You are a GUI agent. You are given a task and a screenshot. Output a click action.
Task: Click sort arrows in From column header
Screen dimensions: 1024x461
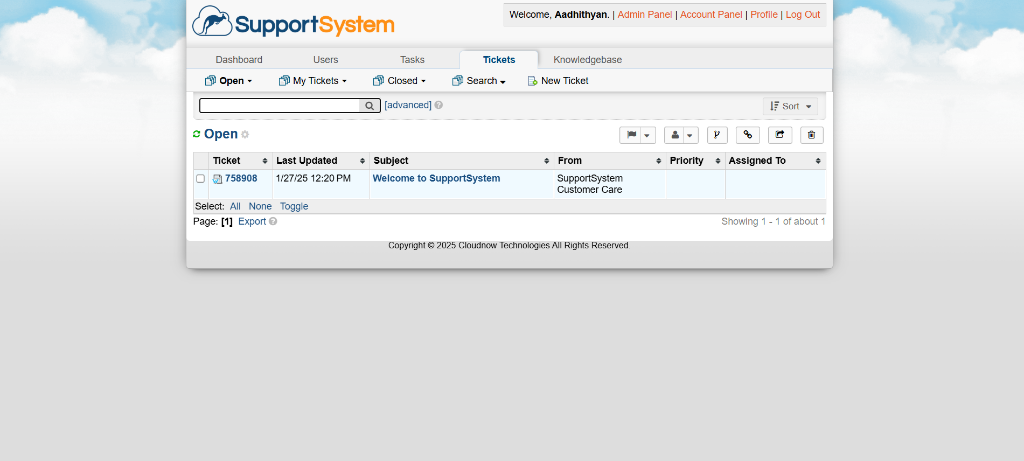click(659, 161)
